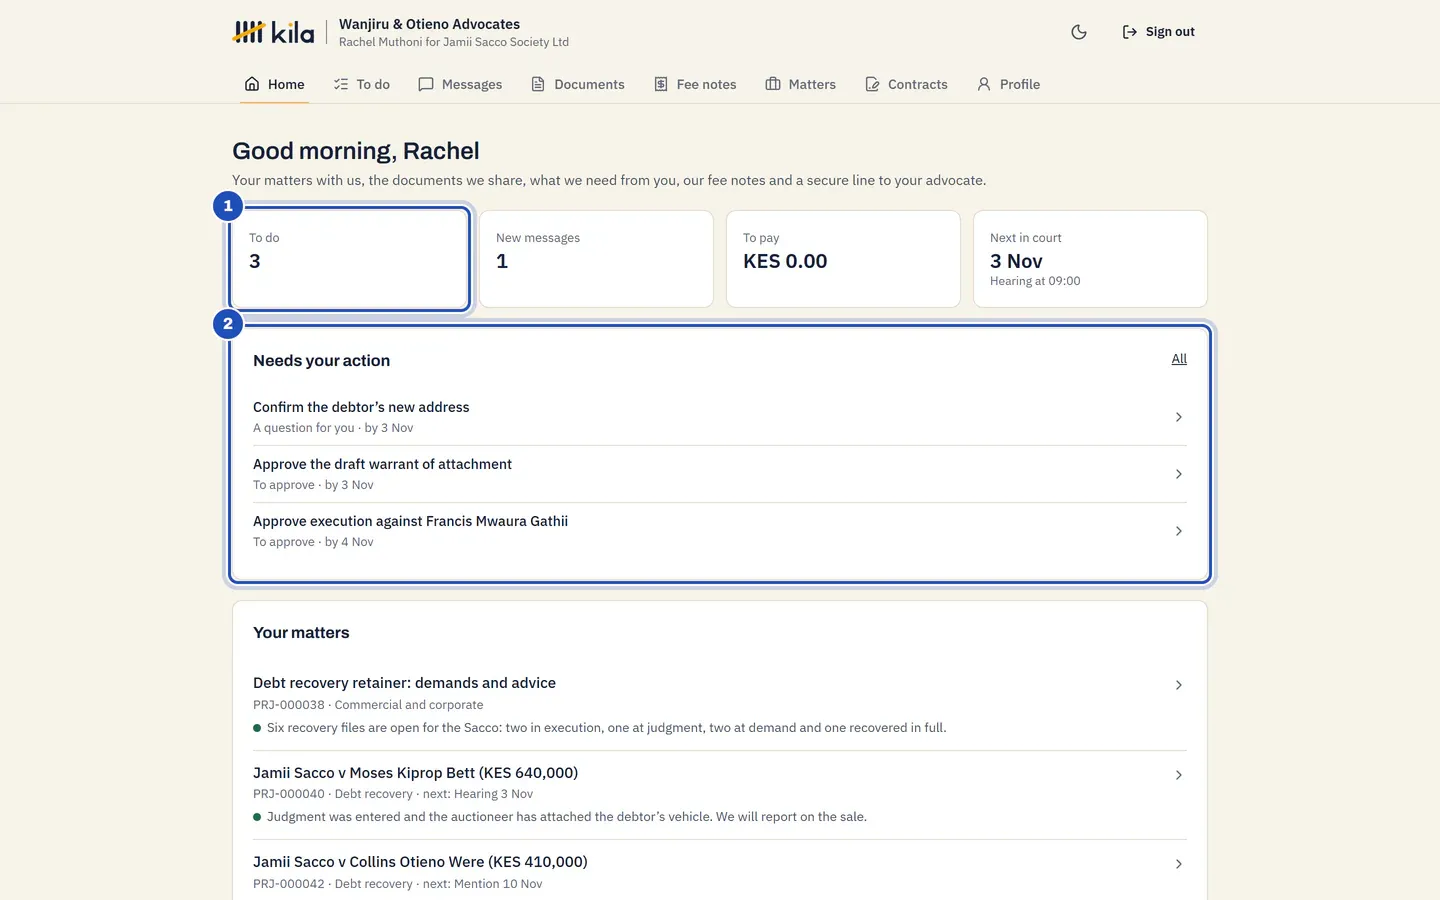This screenshot has height=900, width=1440.
Task: Go to the Contracts tab
Action: tap(906, 84)
